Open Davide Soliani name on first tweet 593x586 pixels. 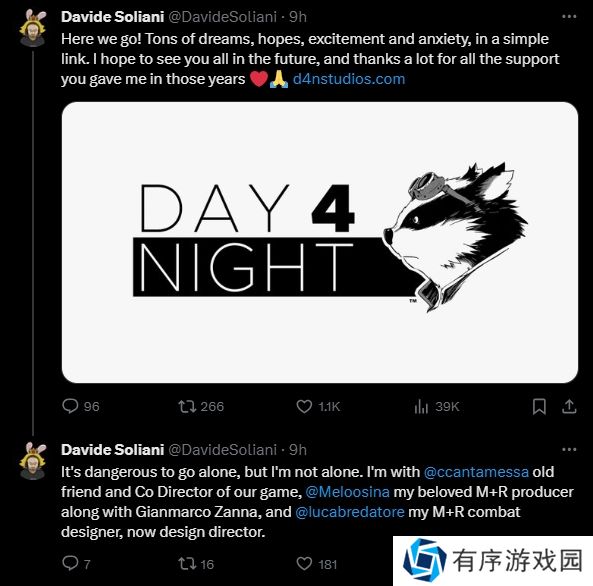pos(112,17)
